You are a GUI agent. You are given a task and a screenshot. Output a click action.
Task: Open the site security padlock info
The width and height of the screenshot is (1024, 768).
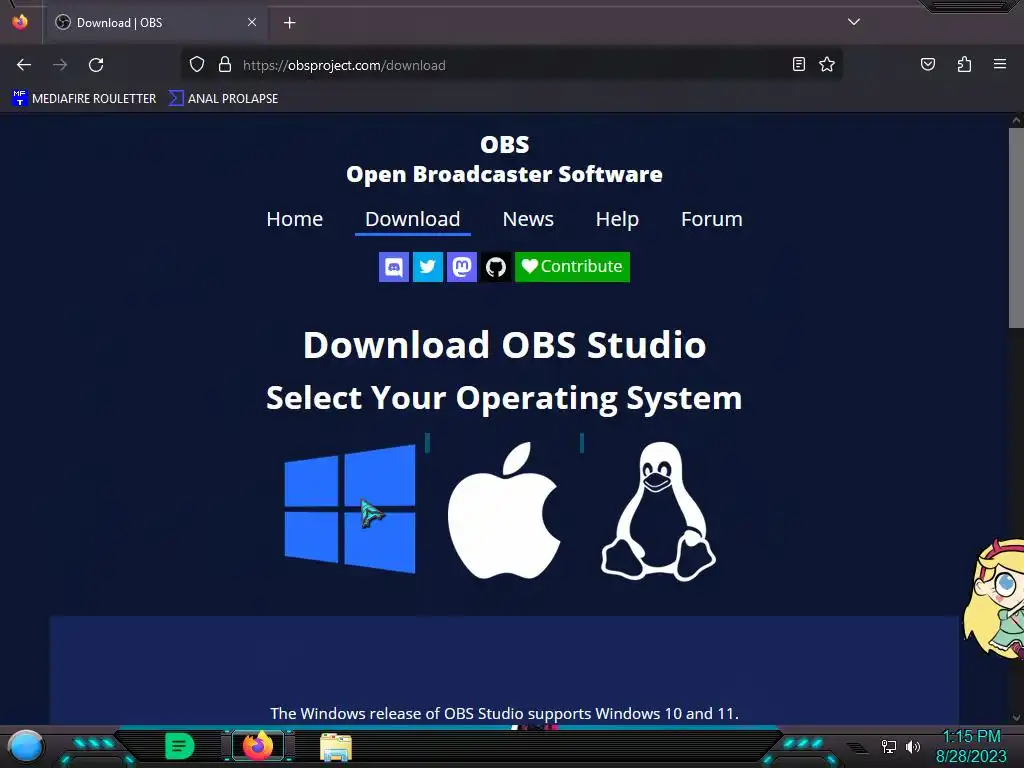tap(225, 65)
